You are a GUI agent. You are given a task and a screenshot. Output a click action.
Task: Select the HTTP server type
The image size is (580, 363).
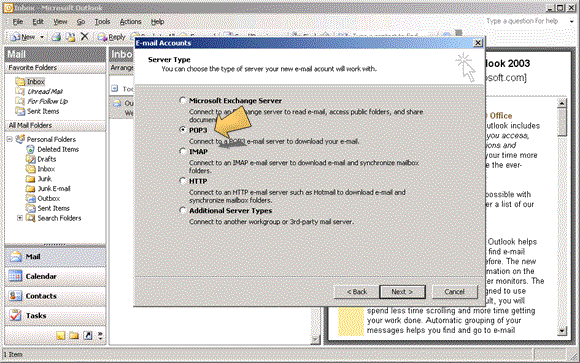pos(183,181)
